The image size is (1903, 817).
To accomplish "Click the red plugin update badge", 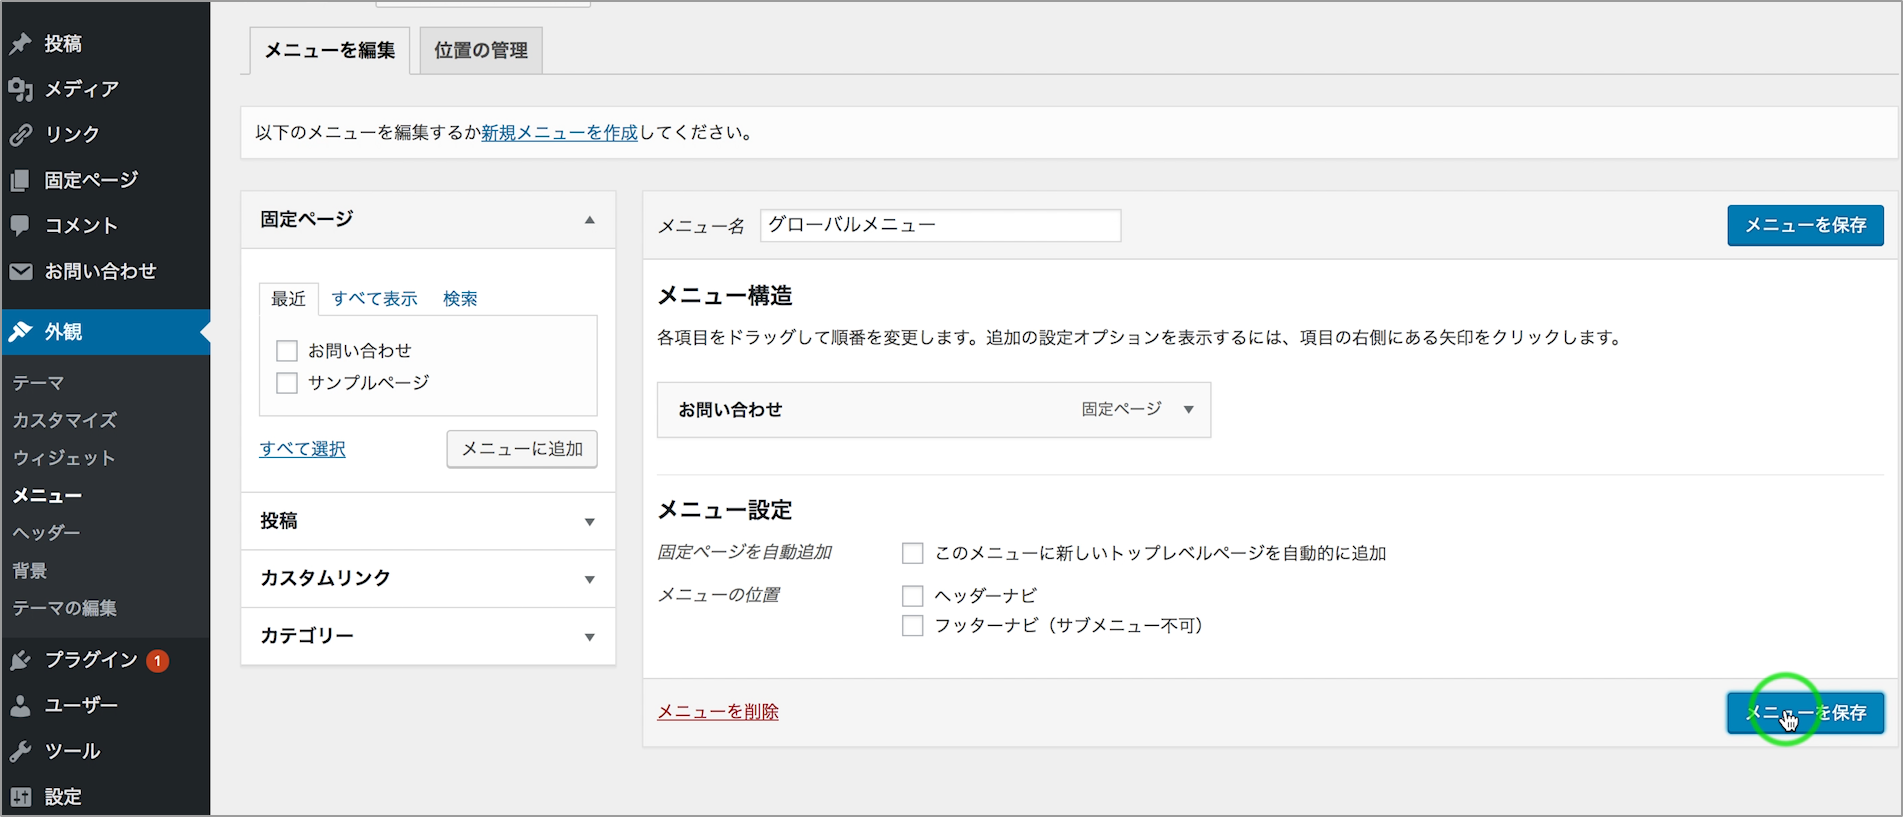I will click(157, 661).
